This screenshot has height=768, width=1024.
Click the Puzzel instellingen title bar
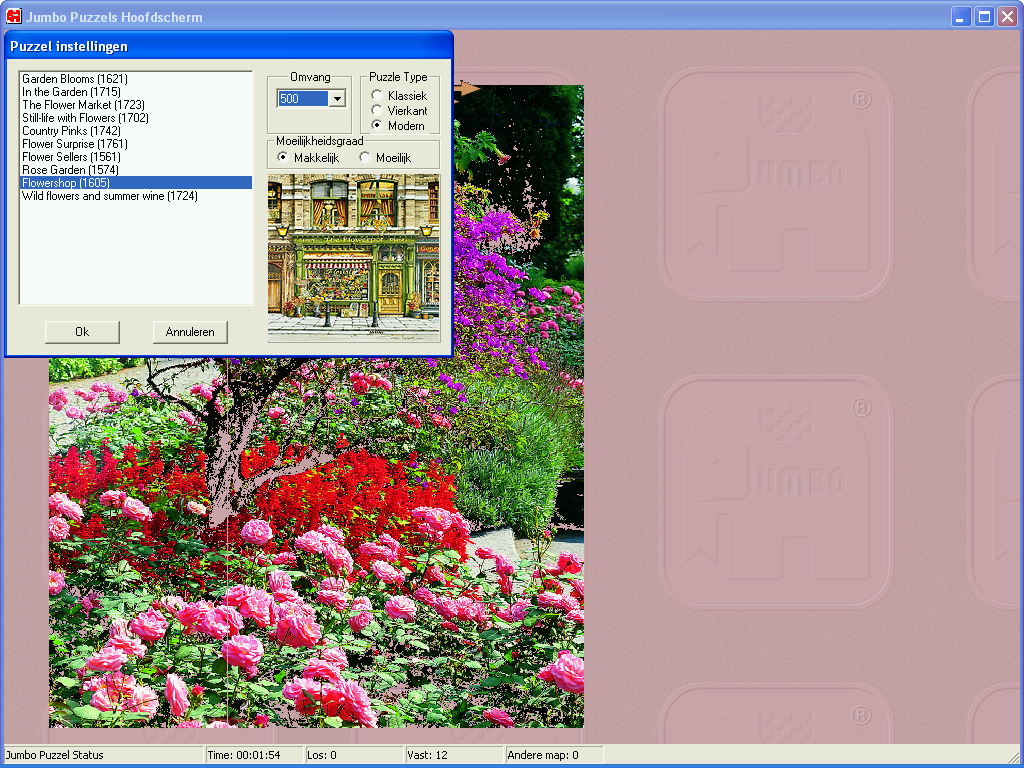(x=229, y=46)
